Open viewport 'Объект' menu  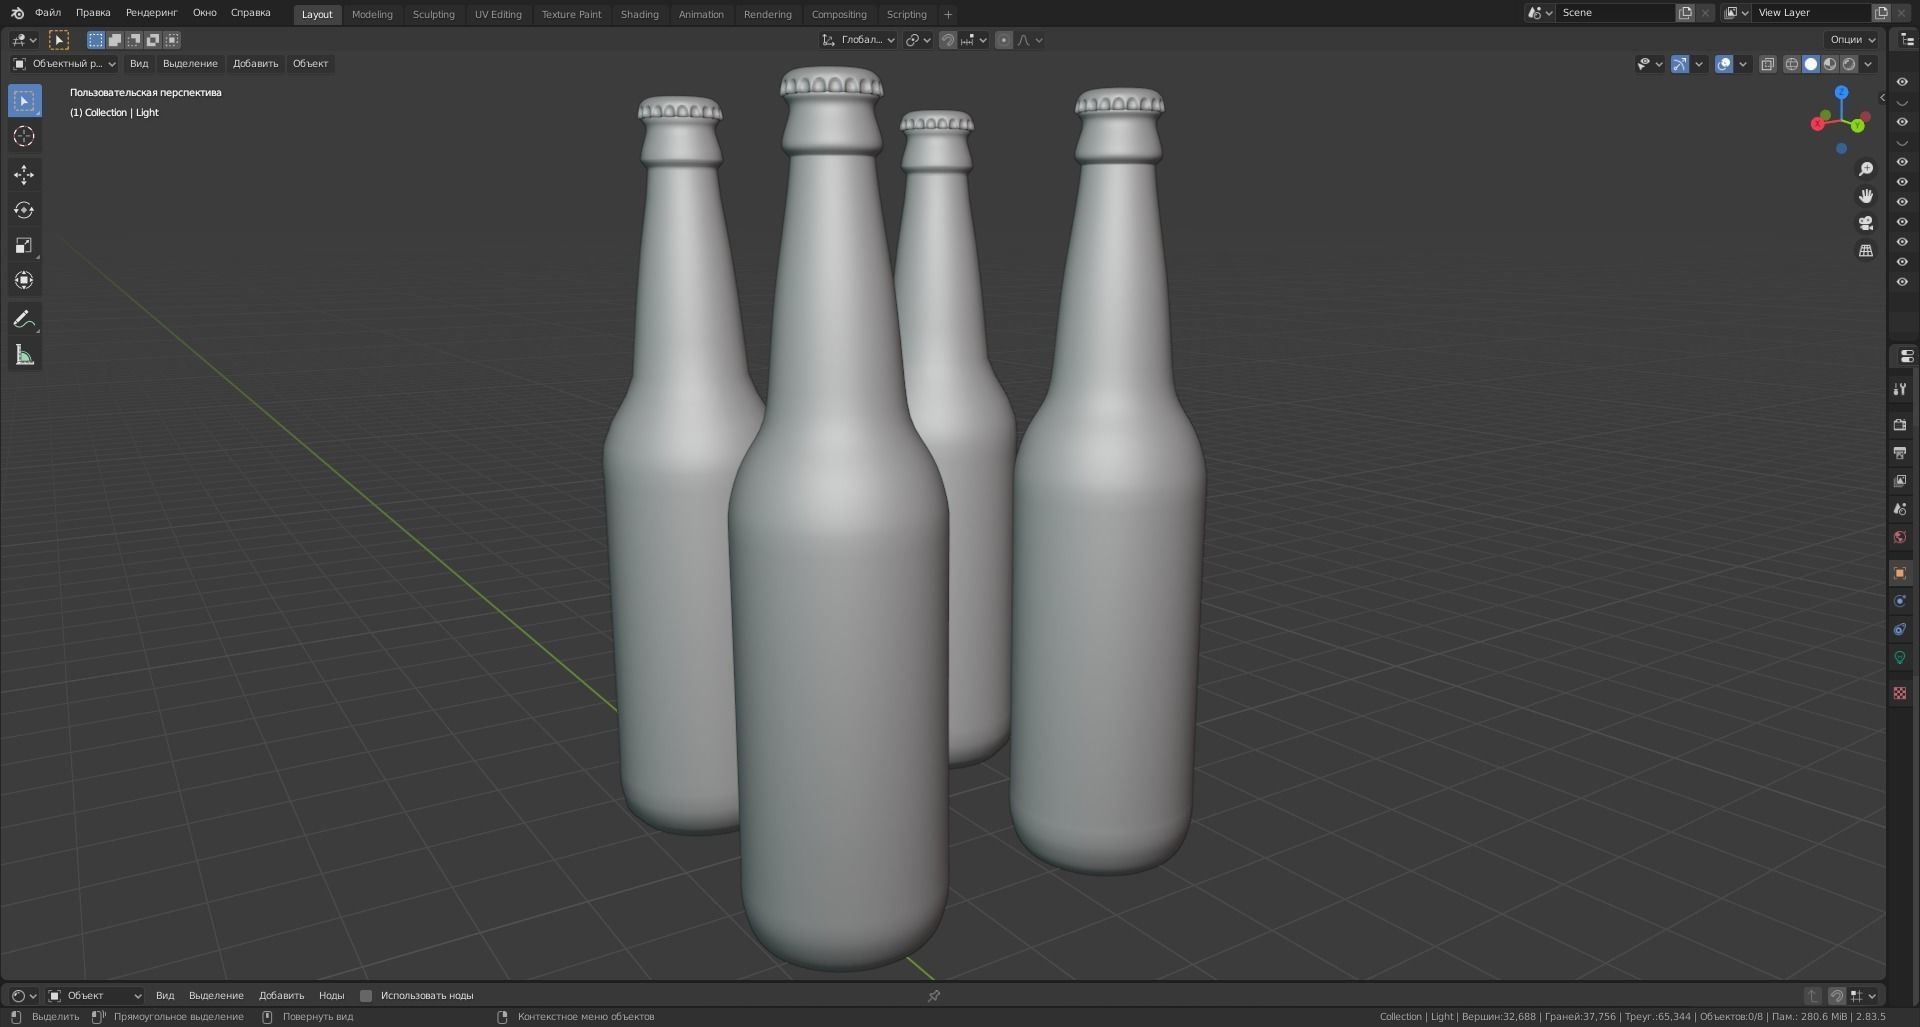(310, 64)
